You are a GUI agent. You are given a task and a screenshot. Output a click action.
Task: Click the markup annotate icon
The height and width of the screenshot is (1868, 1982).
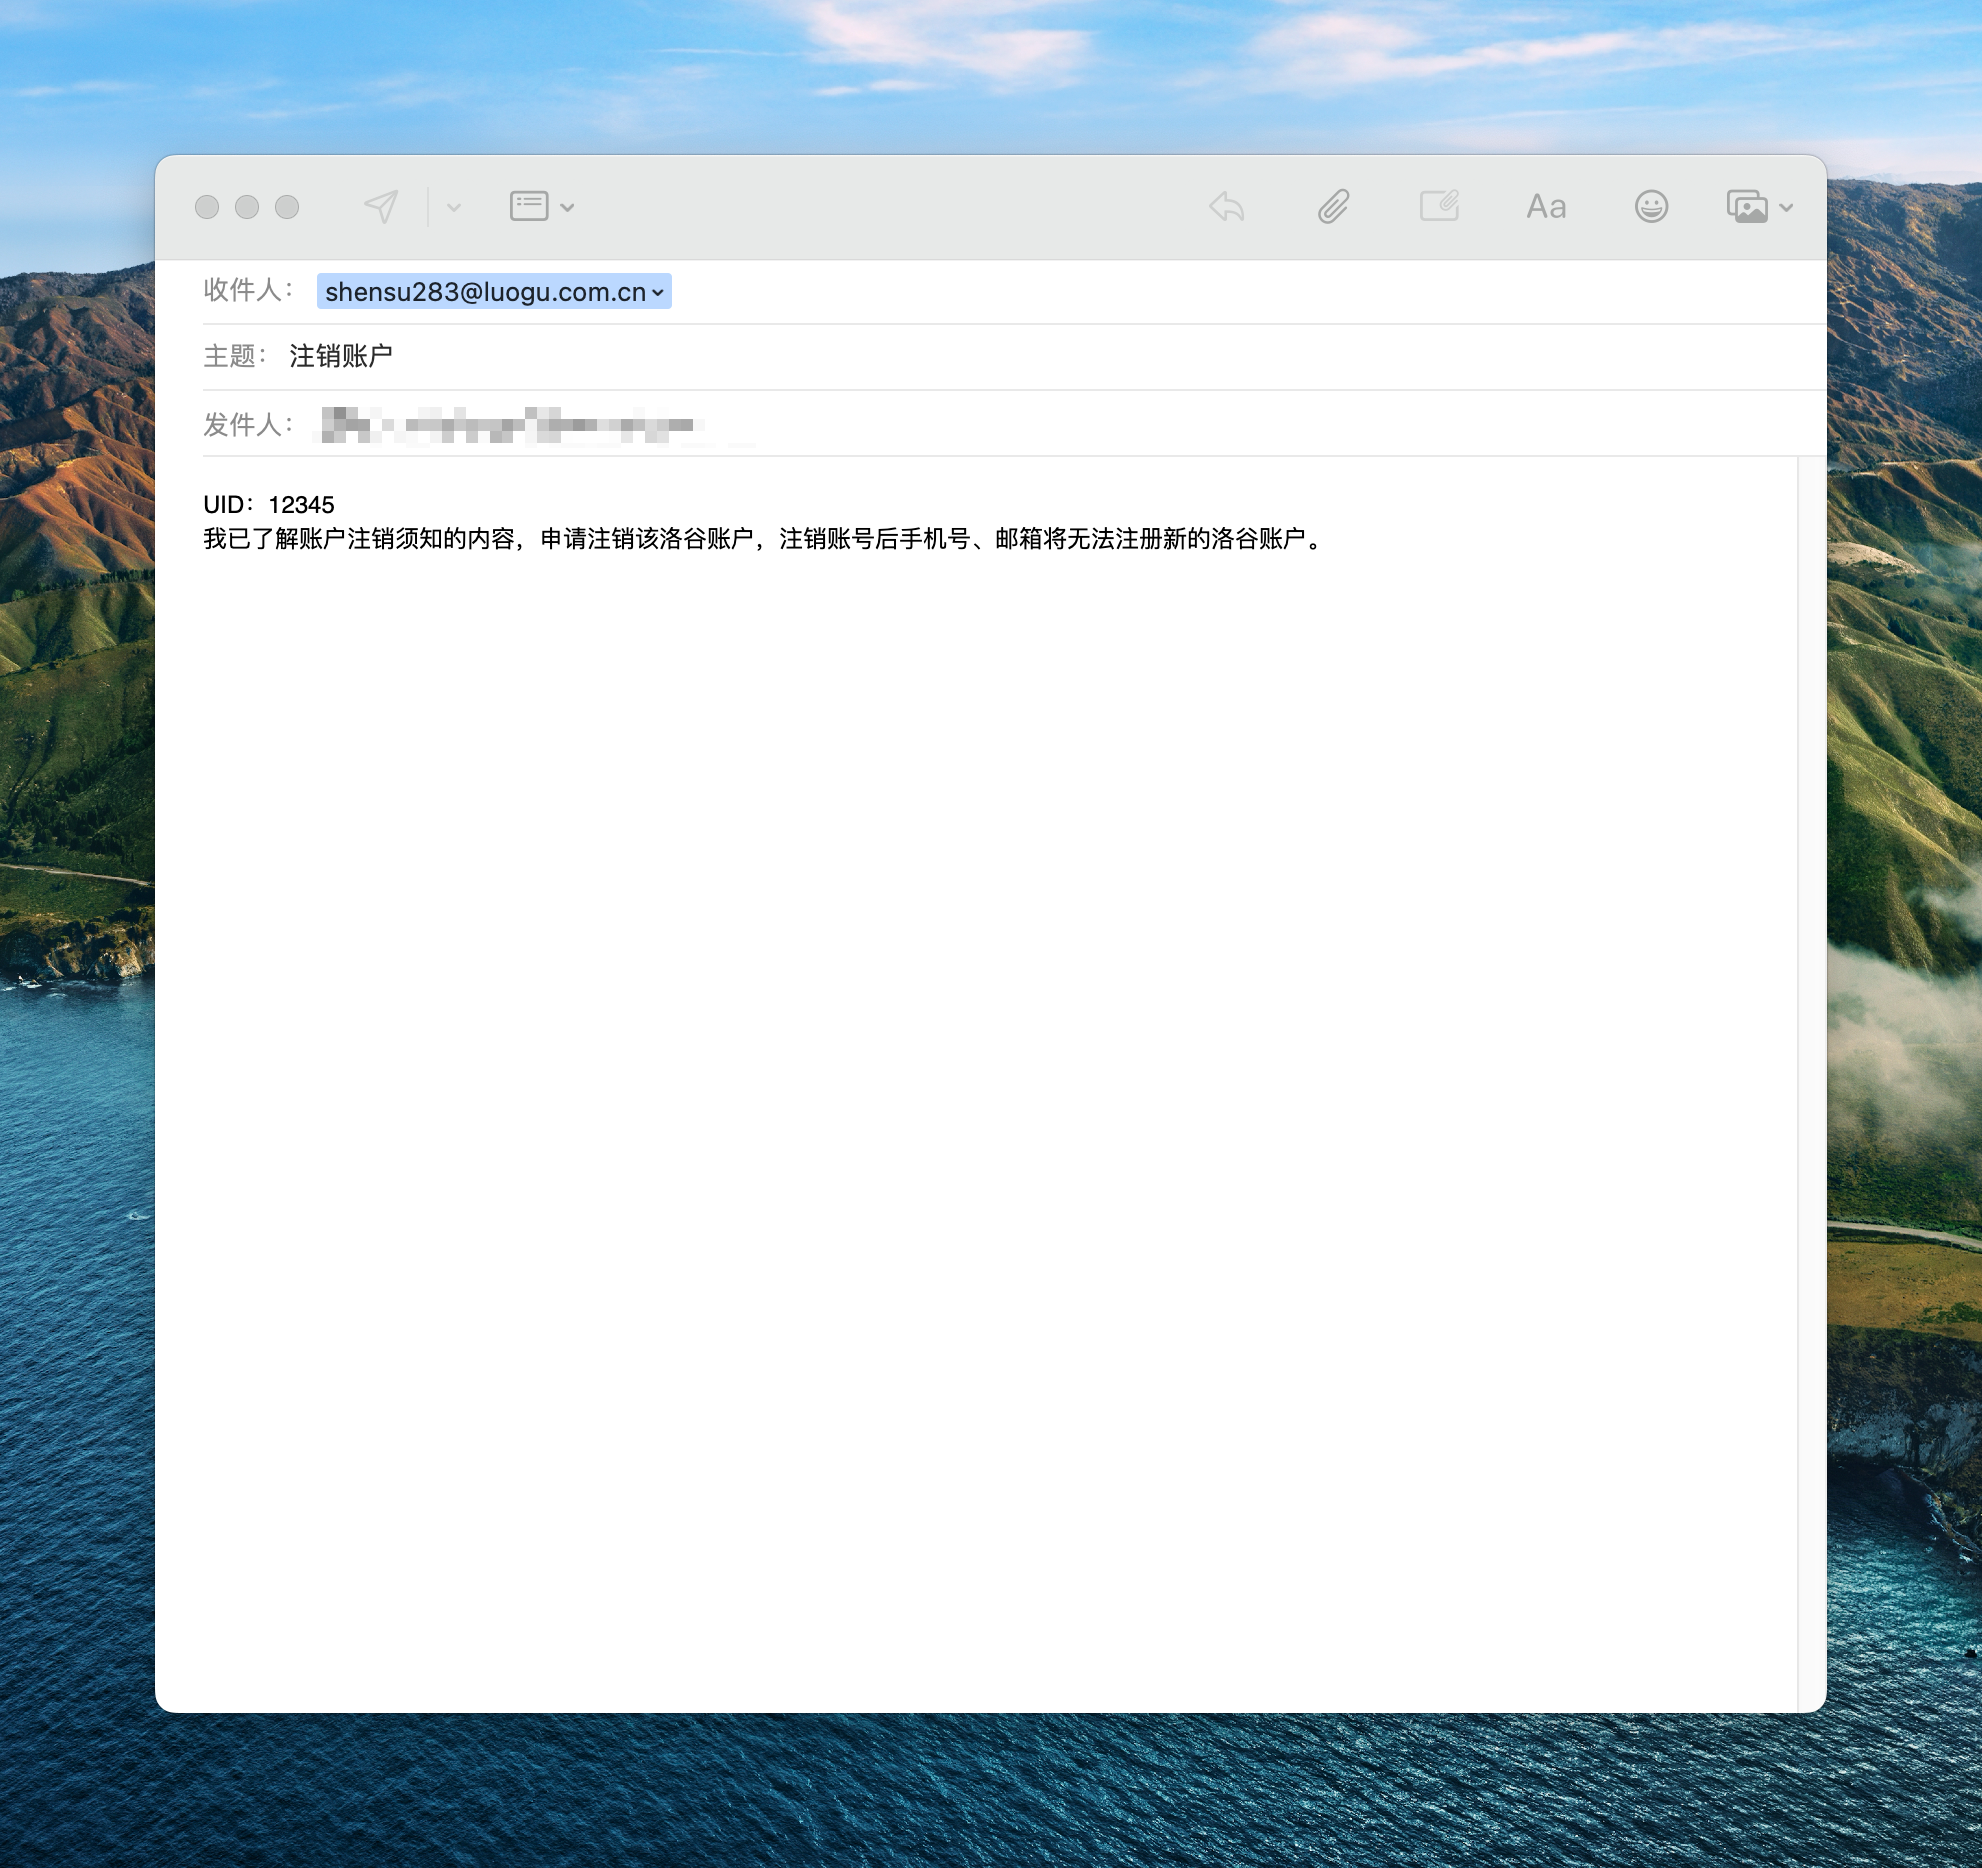point(1439,206)
